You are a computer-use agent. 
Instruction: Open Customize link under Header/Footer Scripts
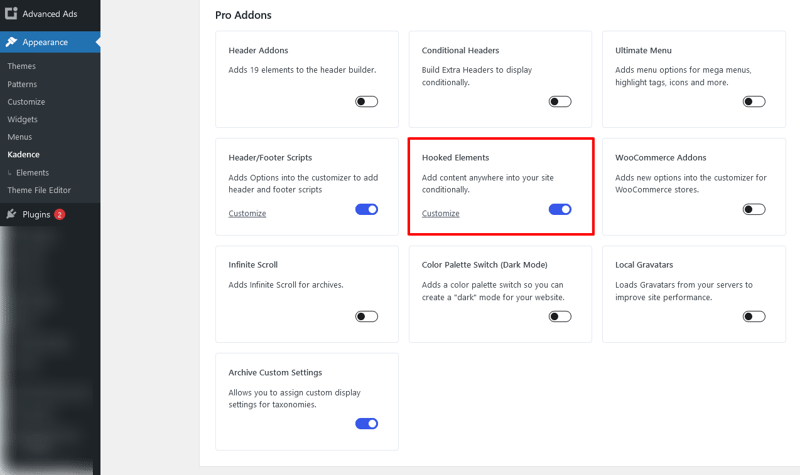coord(247,213)
